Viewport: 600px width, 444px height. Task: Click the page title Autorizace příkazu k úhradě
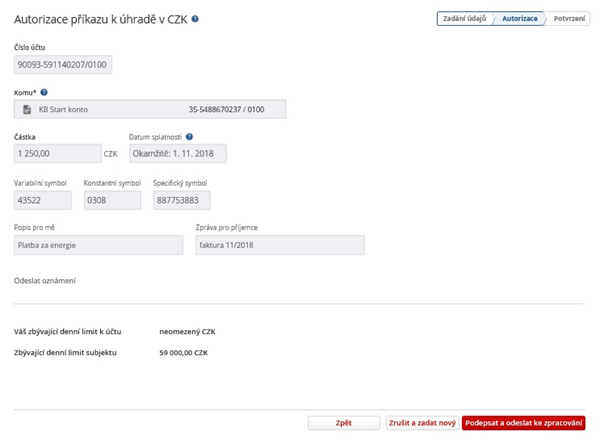coord(101,19)
